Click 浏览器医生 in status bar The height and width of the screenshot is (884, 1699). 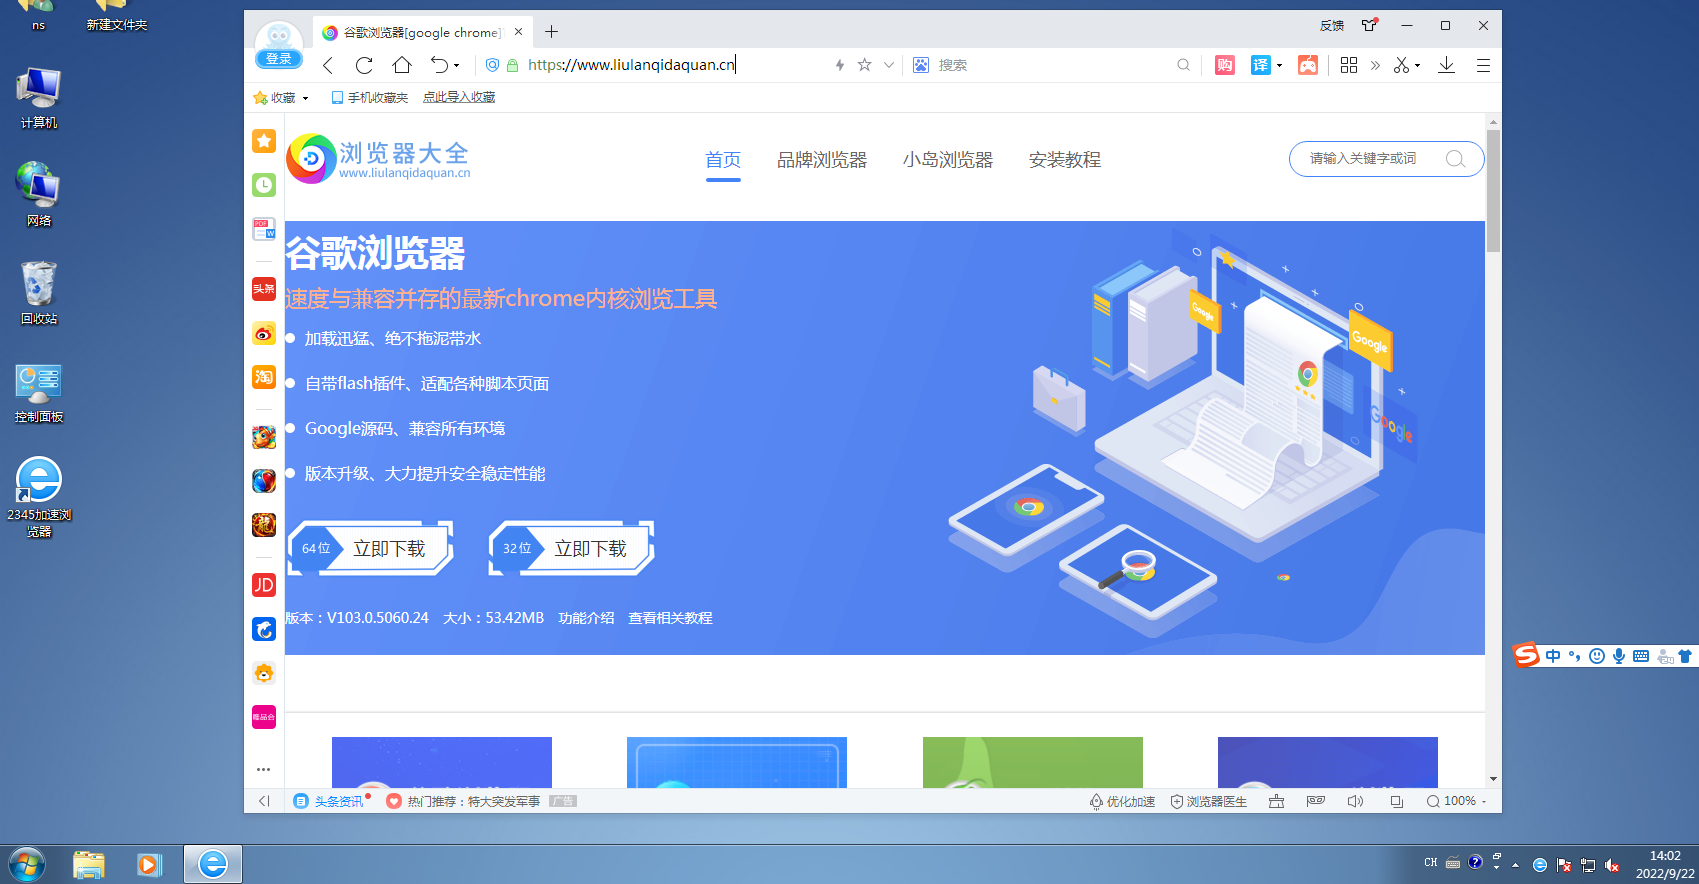(1209, 801)
